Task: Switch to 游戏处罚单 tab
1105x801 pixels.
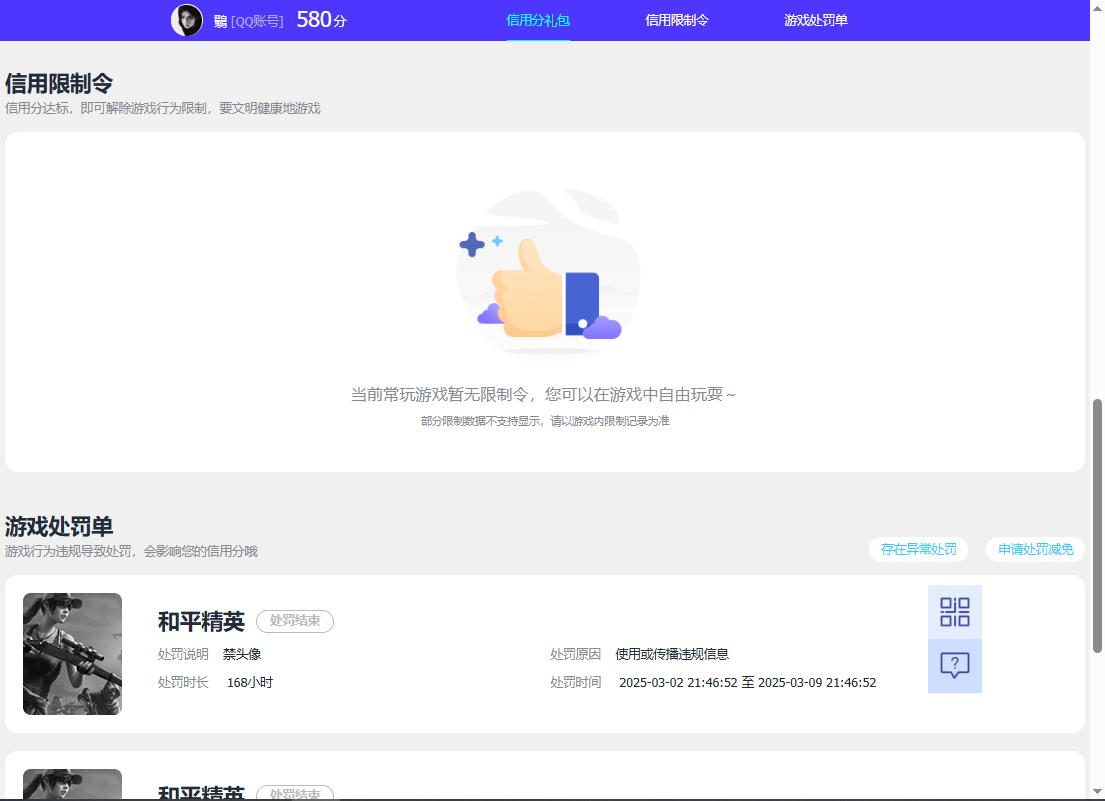Action: point(815,20)
